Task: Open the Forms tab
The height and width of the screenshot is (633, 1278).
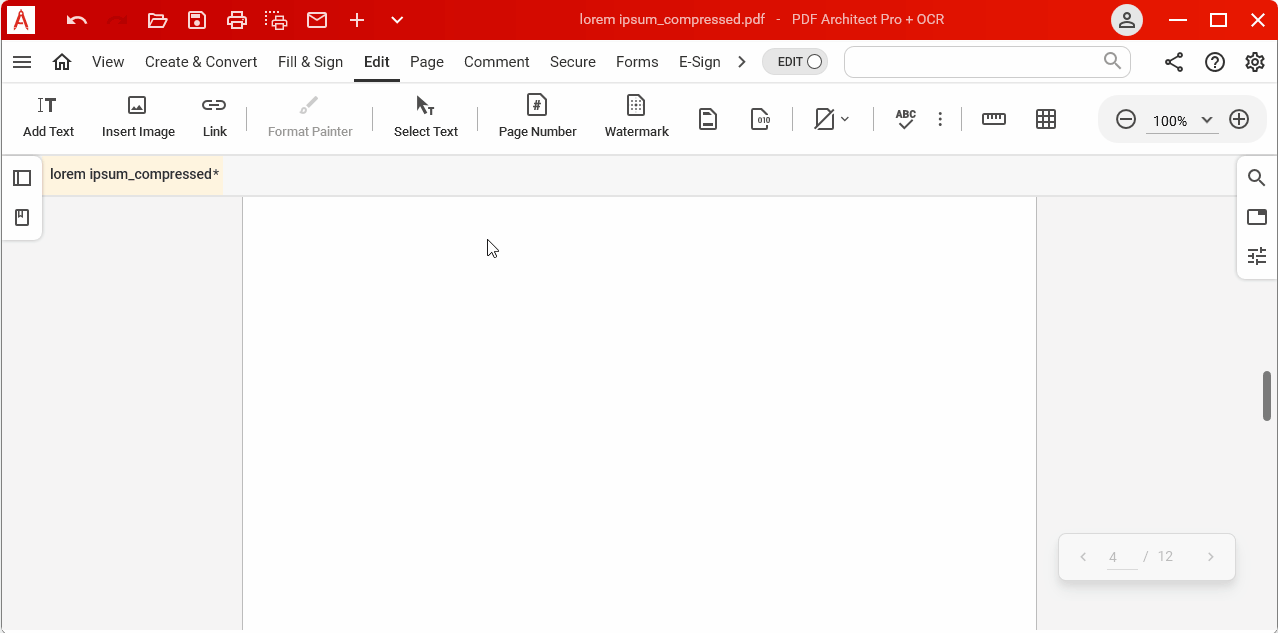Action: click(x=637, y=62)
